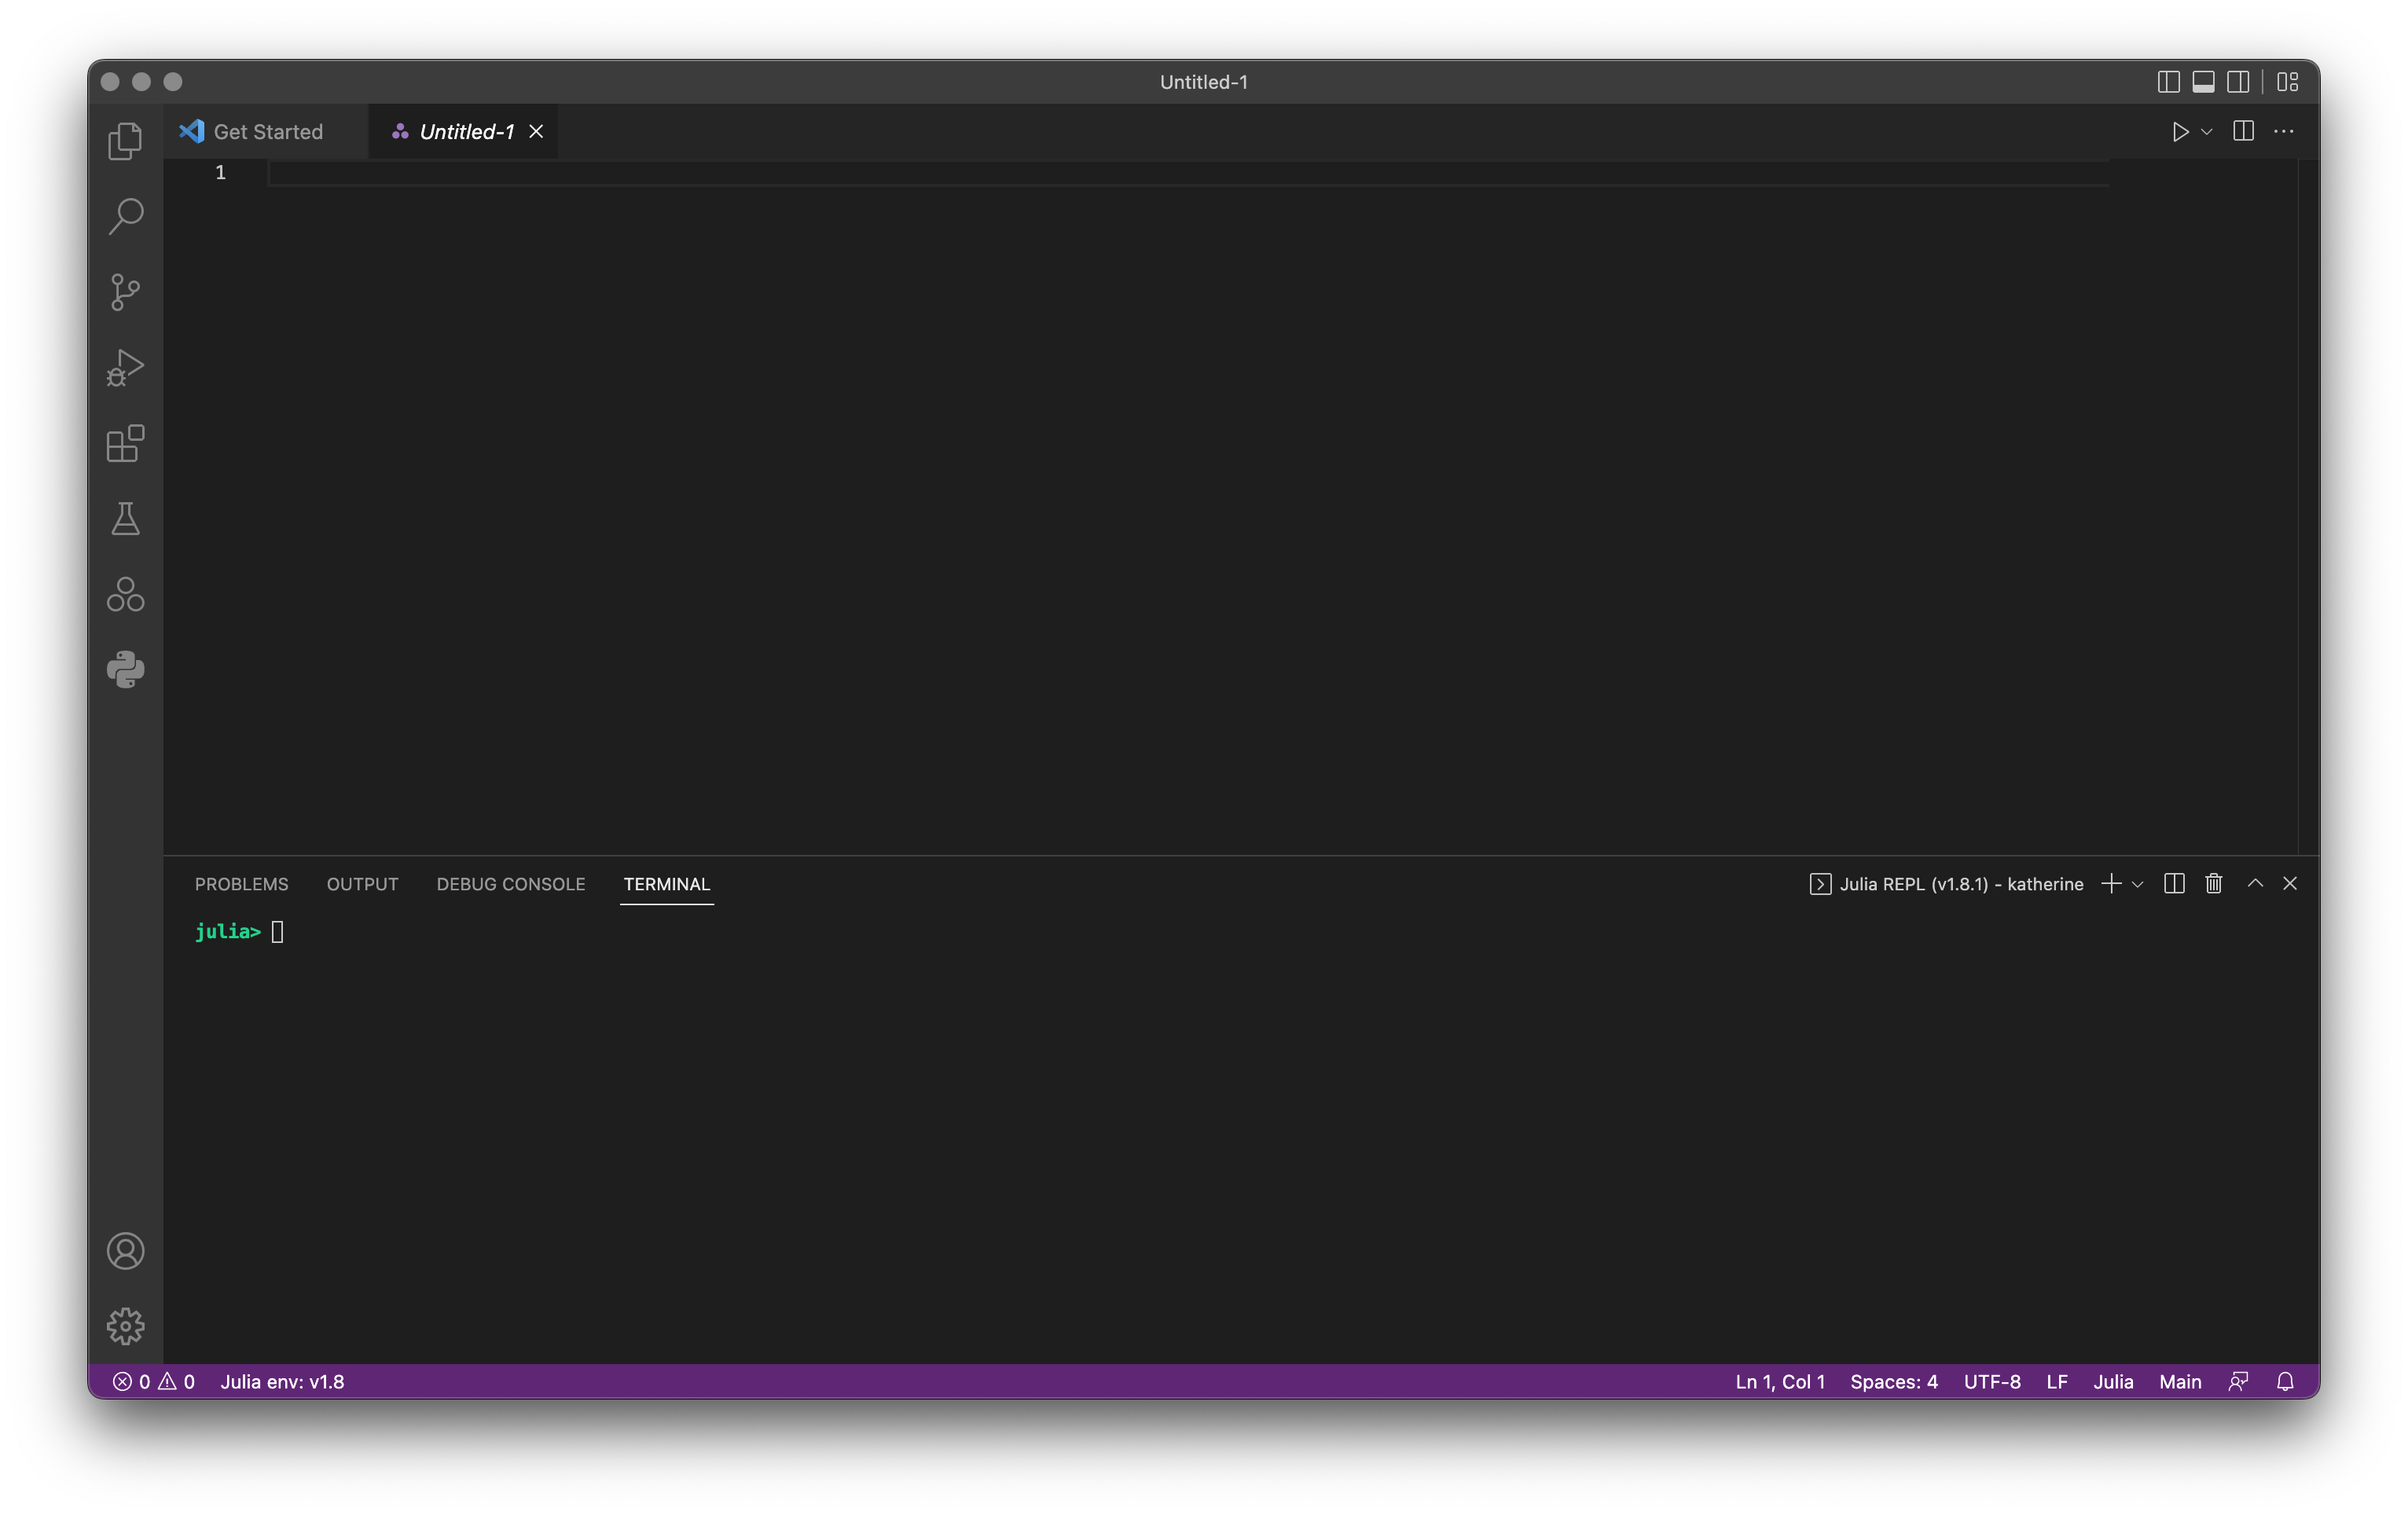This screenshot has height=1515, width=2408.
Task: Select language mode Julia
Action: pyautogui.click(x=2113, y=1381)
